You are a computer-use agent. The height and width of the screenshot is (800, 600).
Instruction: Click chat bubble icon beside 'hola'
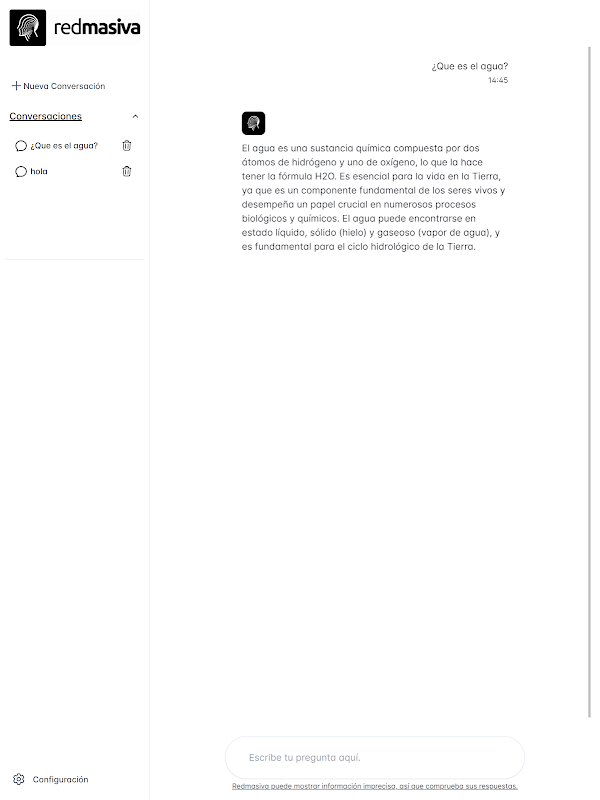coord(21,171)
